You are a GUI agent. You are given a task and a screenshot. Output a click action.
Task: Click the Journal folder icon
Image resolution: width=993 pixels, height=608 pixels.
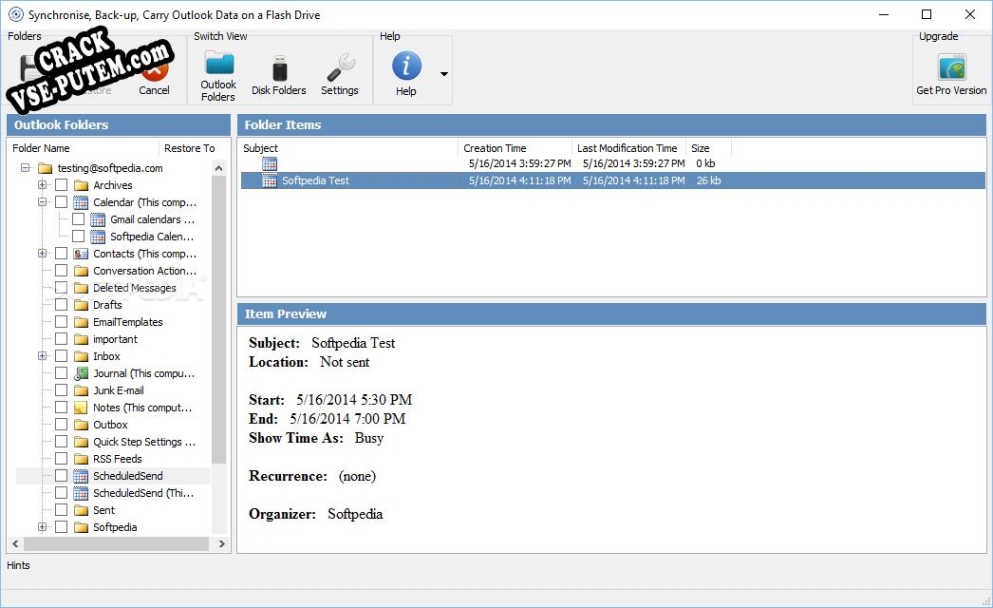81,373
